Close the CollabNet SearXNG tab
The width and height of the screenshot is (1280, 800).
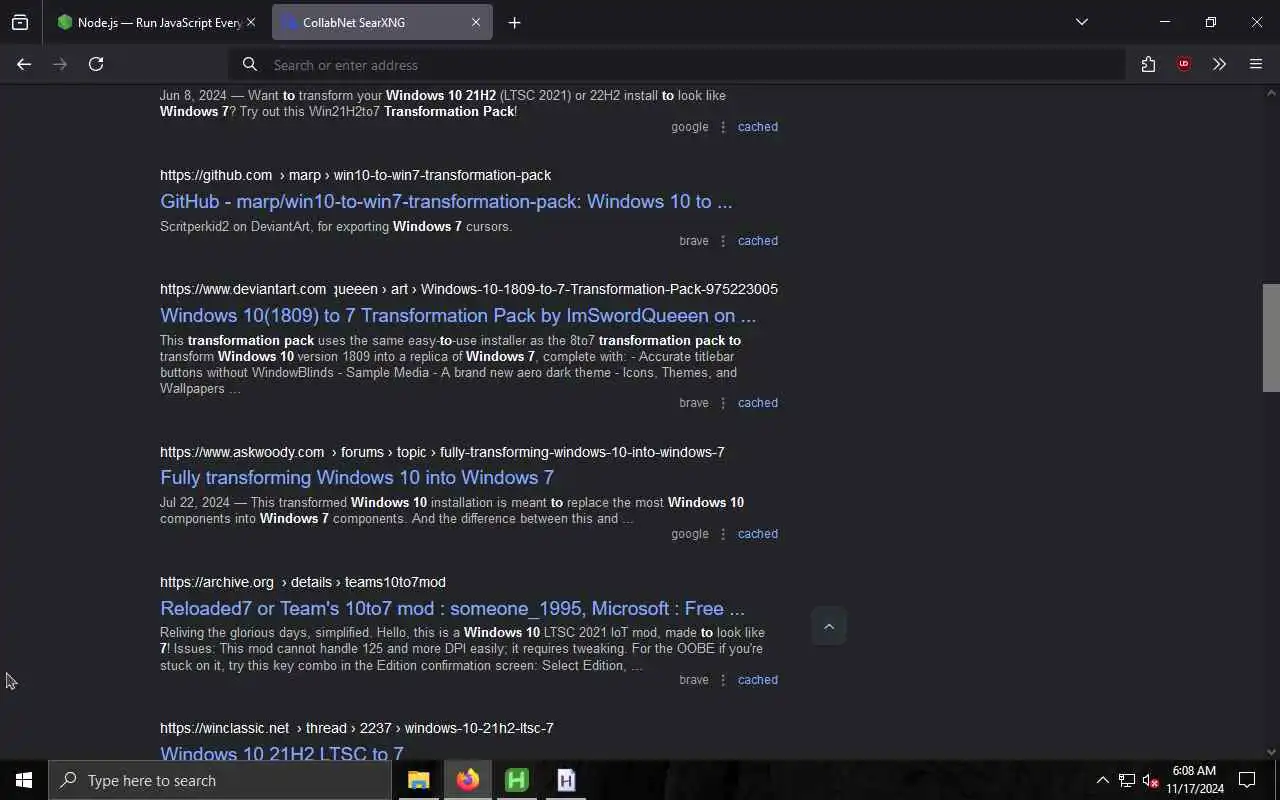point(476,22)
